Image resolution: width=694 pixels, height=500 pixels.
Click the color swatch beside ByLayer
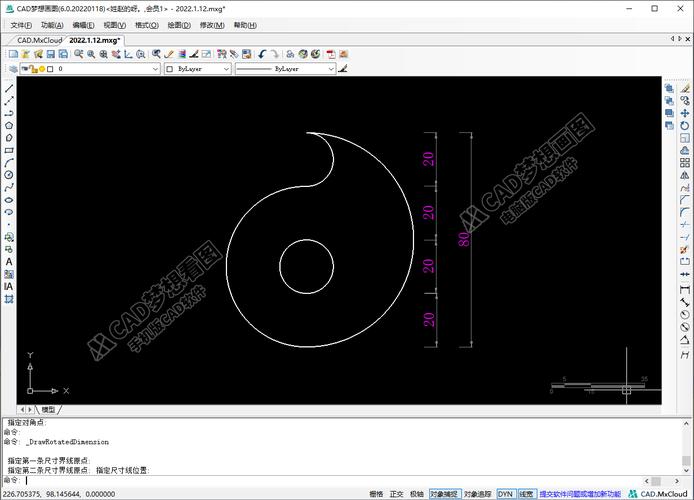pyautogui.click(x=170, y=70)
